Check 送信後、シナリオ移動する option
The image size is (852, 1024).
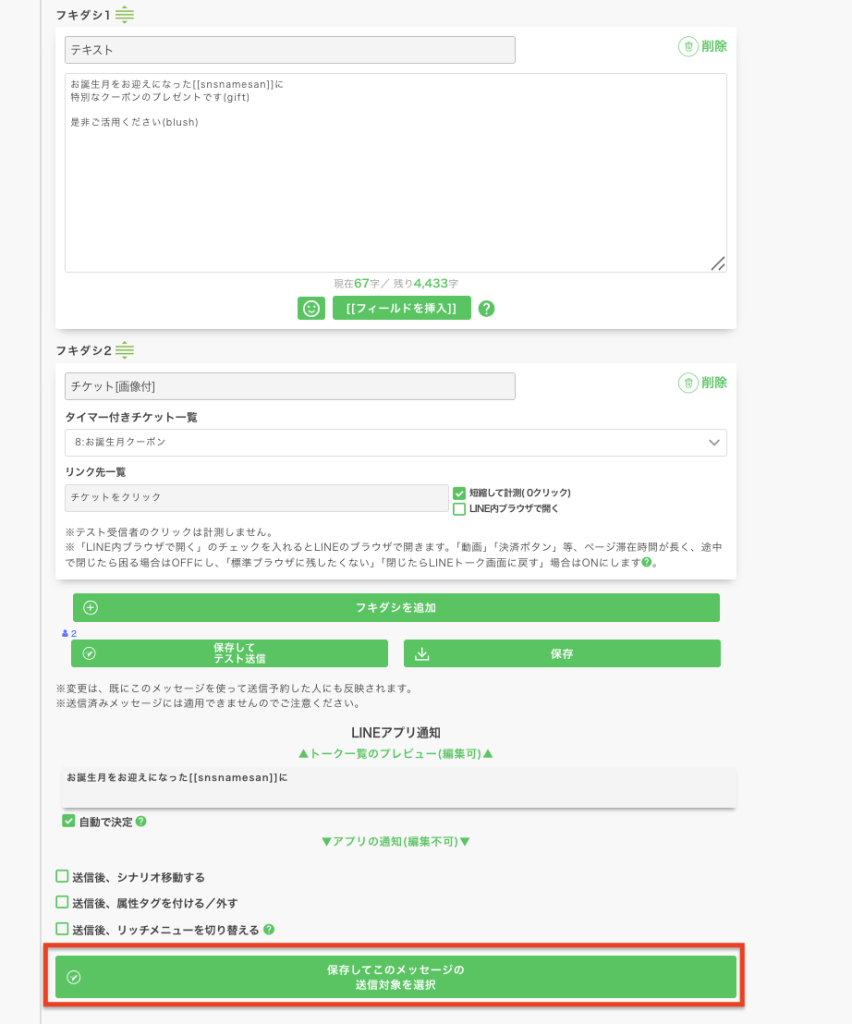pyautogui.click(x=62, y=877)
